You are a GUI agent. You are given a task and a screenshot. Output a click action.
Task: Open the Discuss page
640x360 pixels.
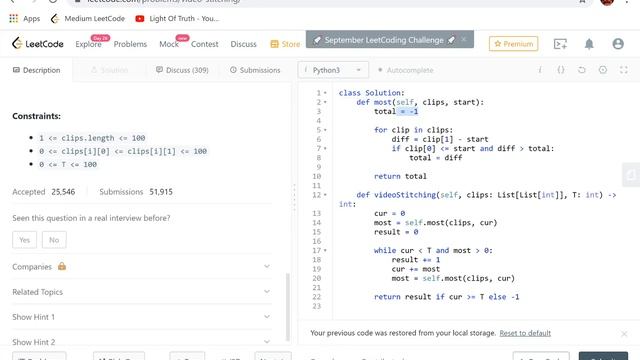(243, 44)
